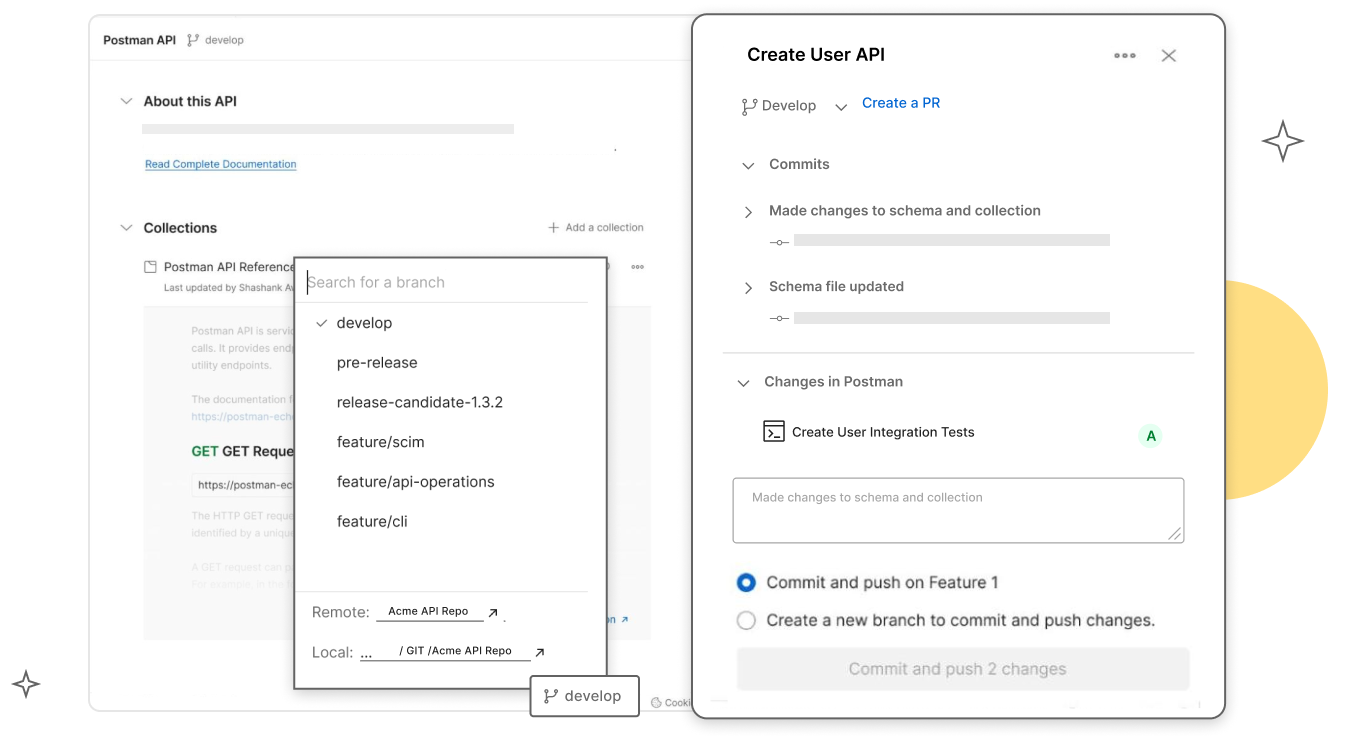Select 'Create a new branch' radio option

click(746, 620)
